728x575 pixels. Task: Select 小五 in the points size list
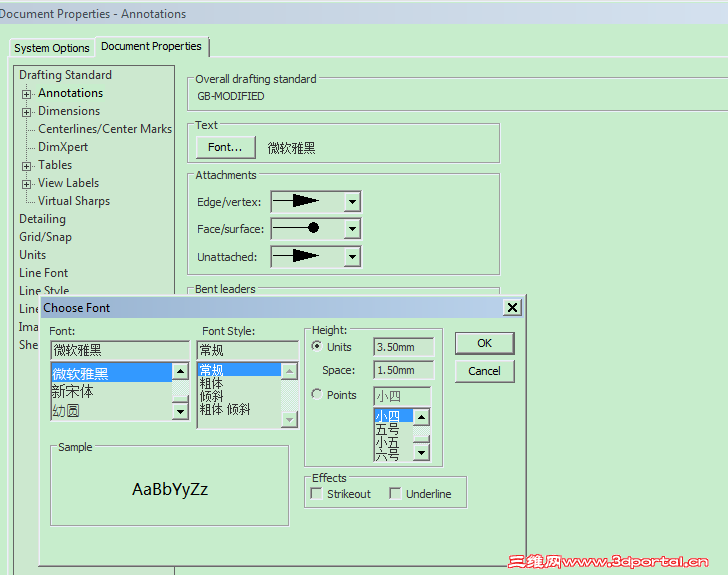393,442
